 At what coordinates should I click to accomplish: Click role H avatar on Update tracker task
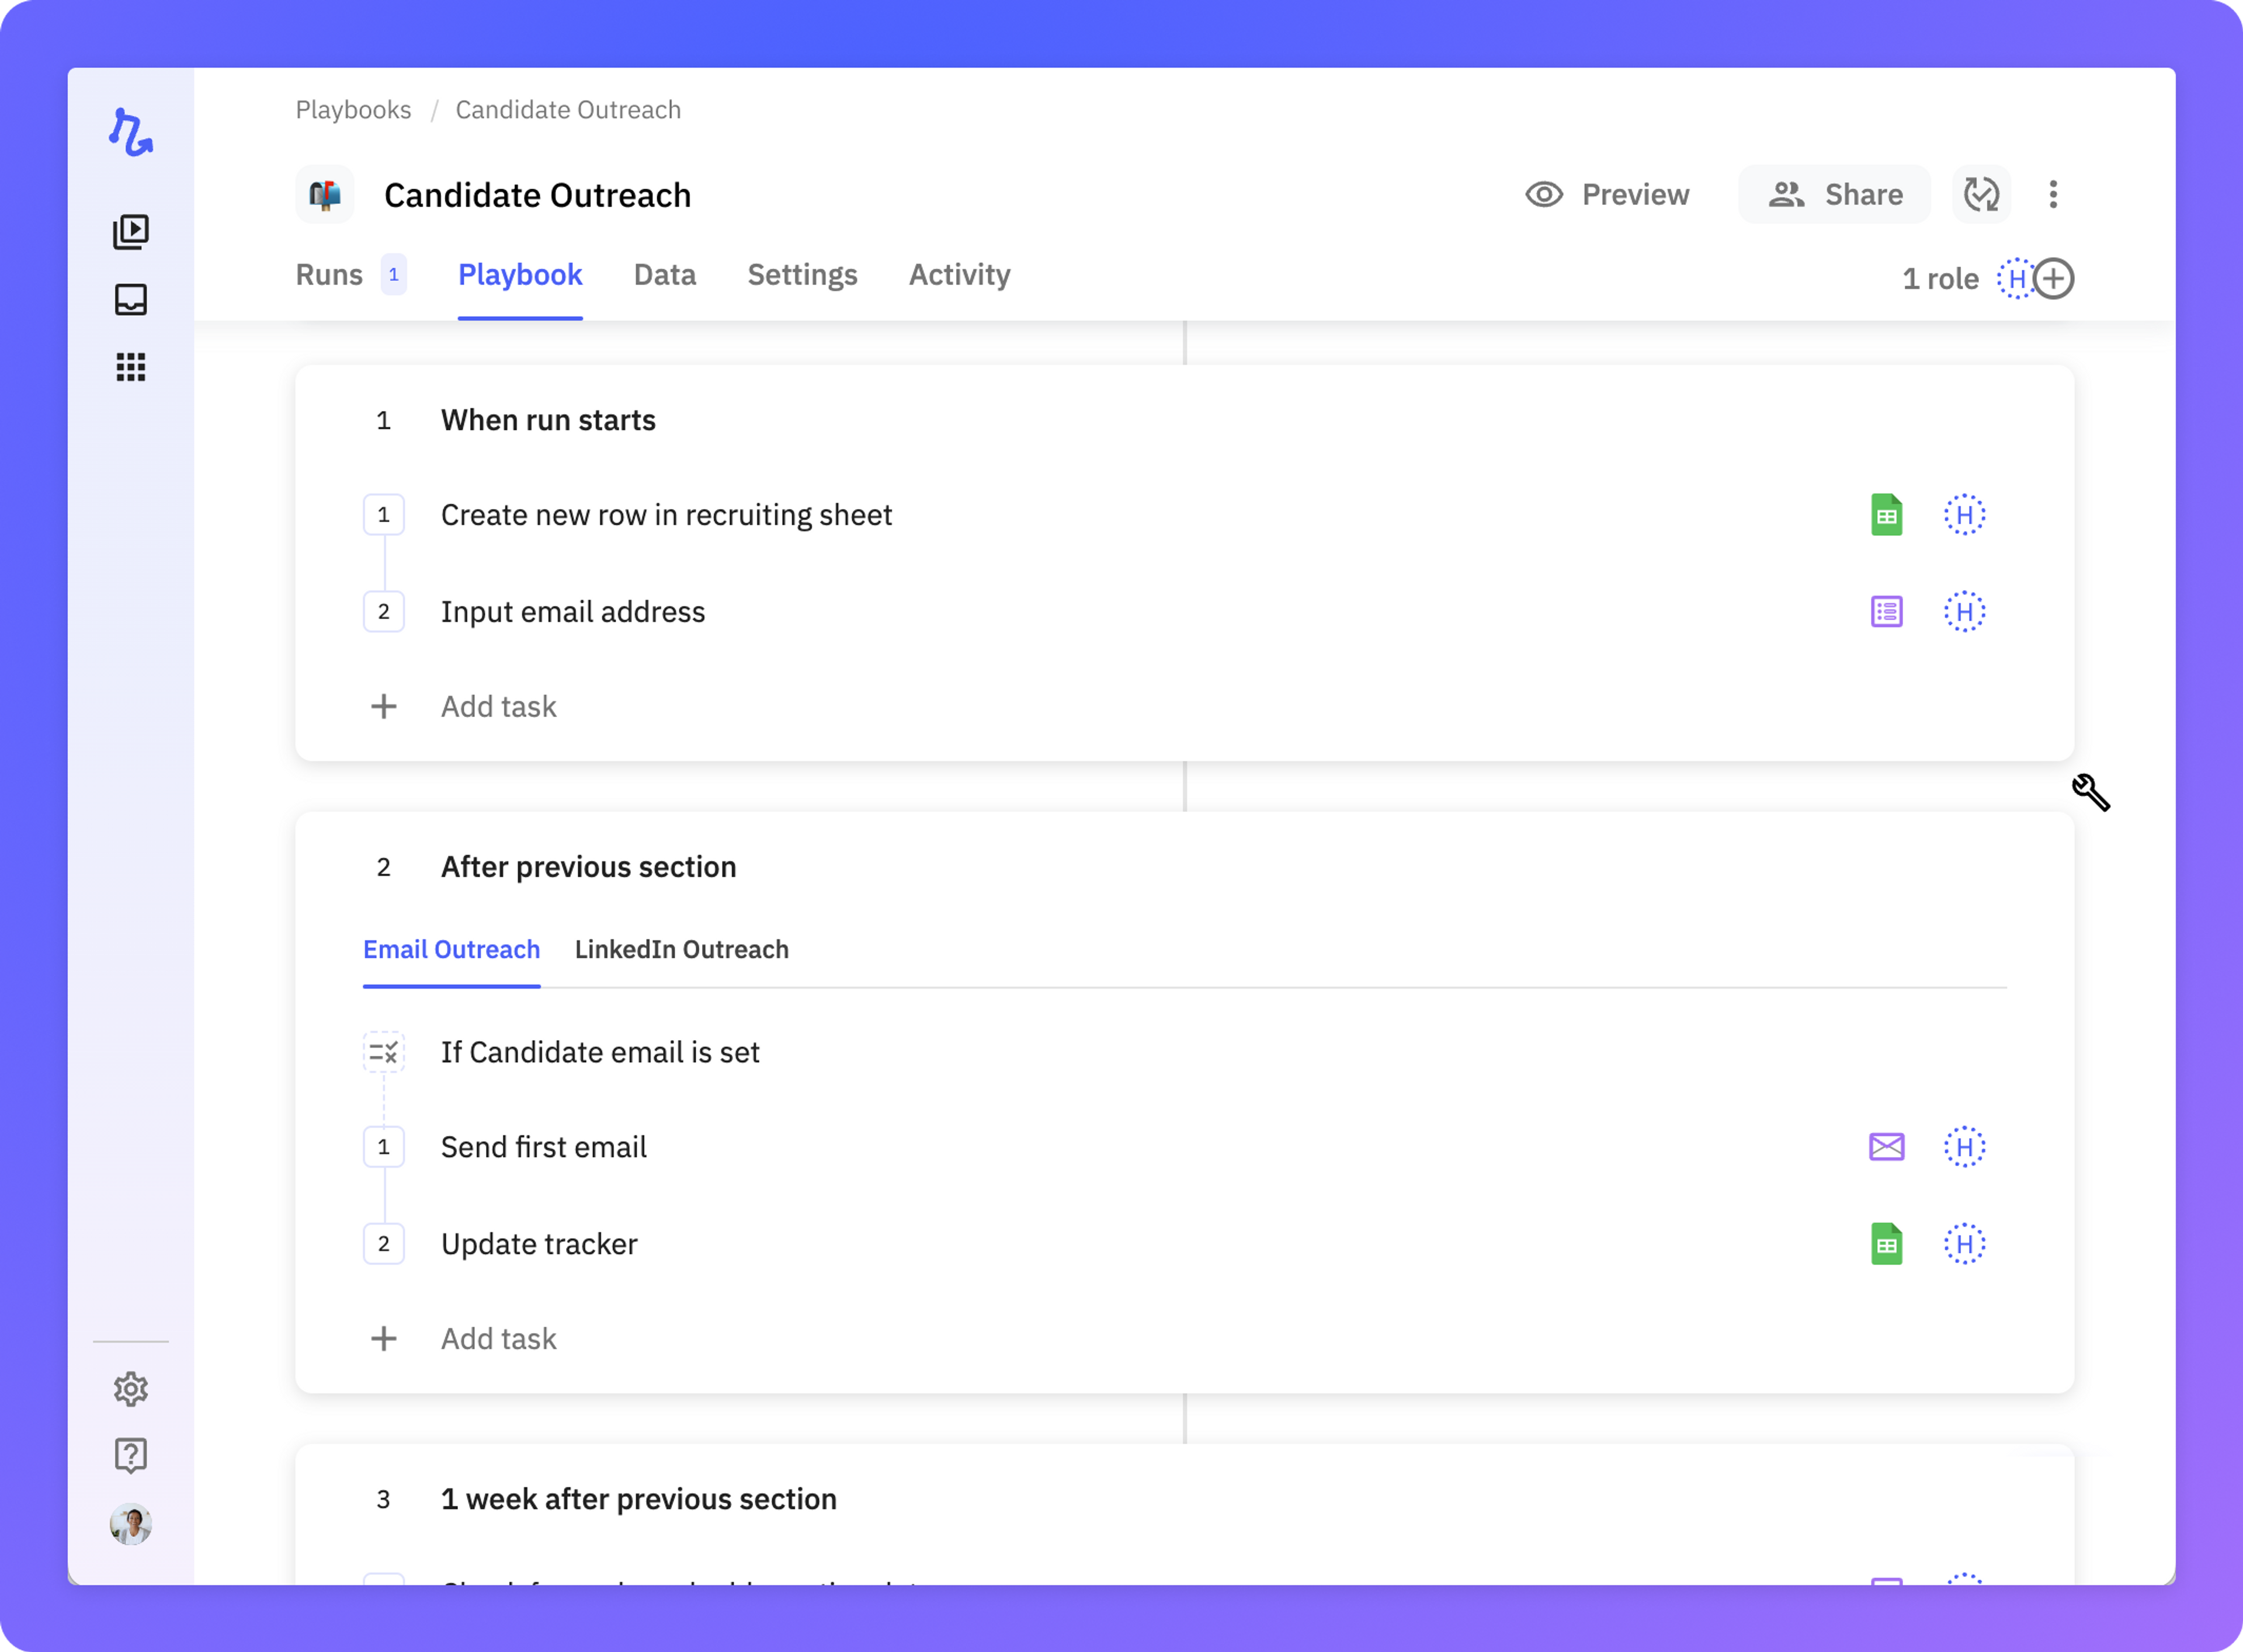coord(1964,1244)
